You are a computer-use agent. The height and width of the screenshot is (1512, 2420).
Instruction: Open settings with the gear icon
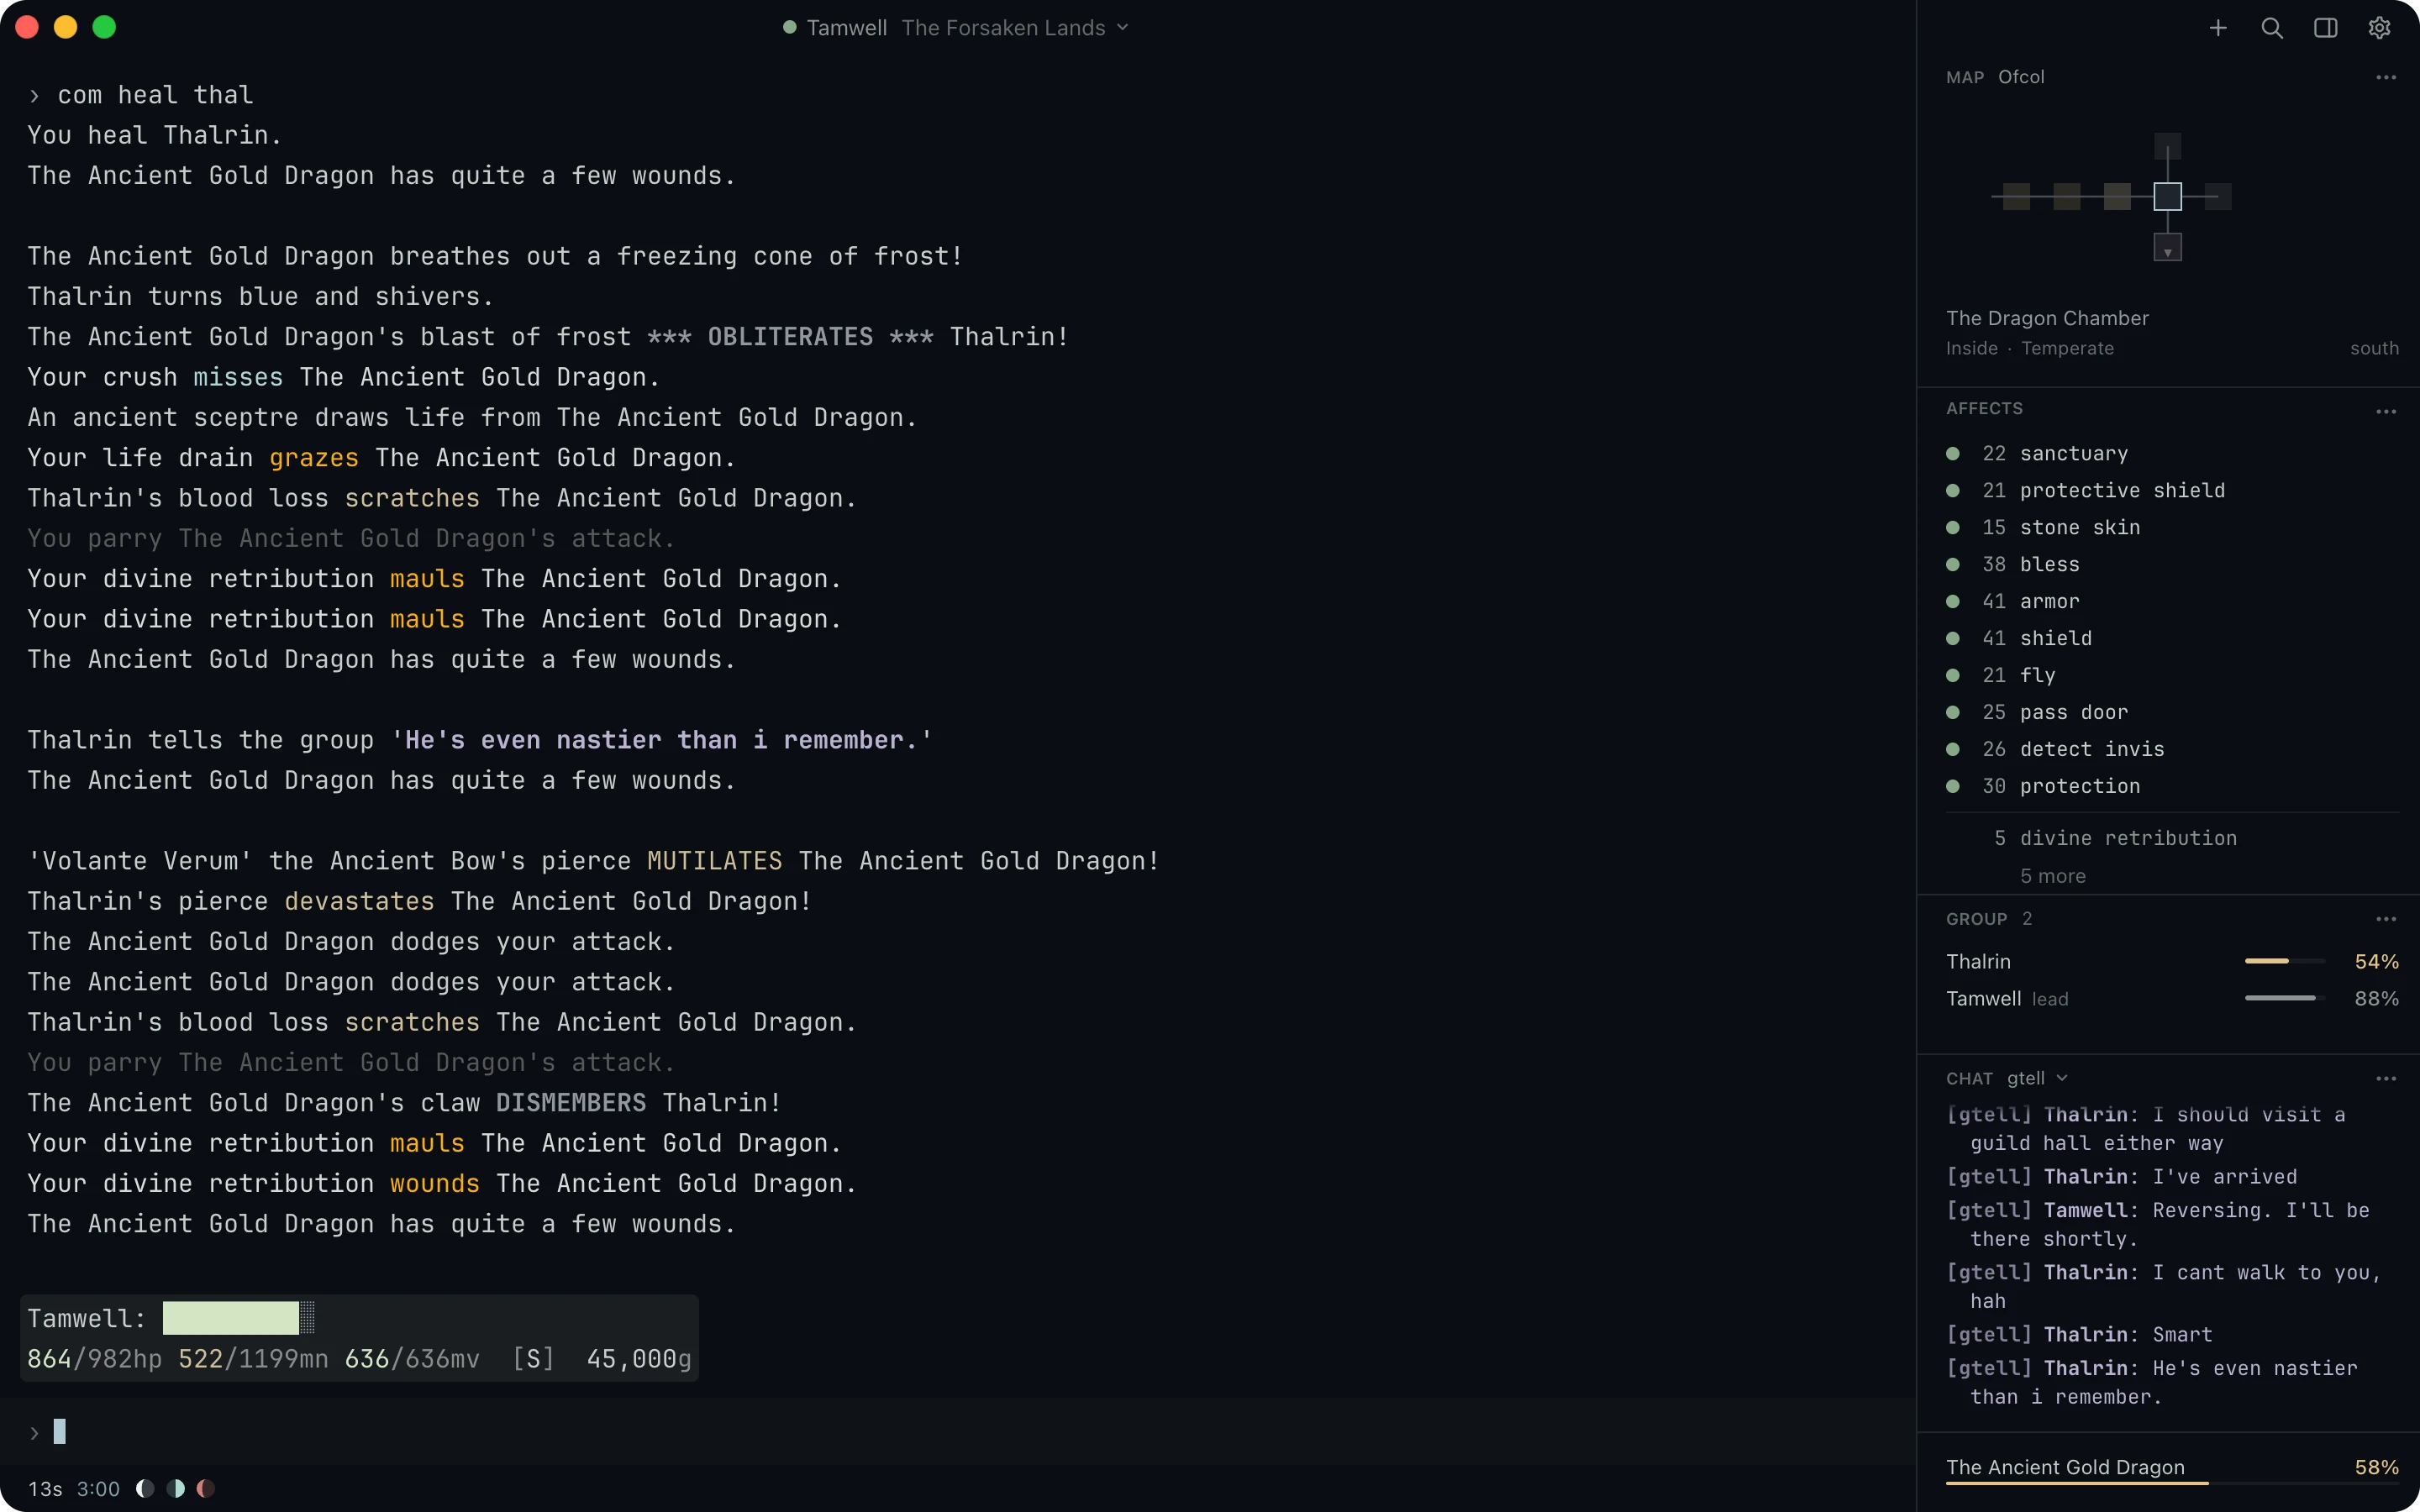[2379, 28]
